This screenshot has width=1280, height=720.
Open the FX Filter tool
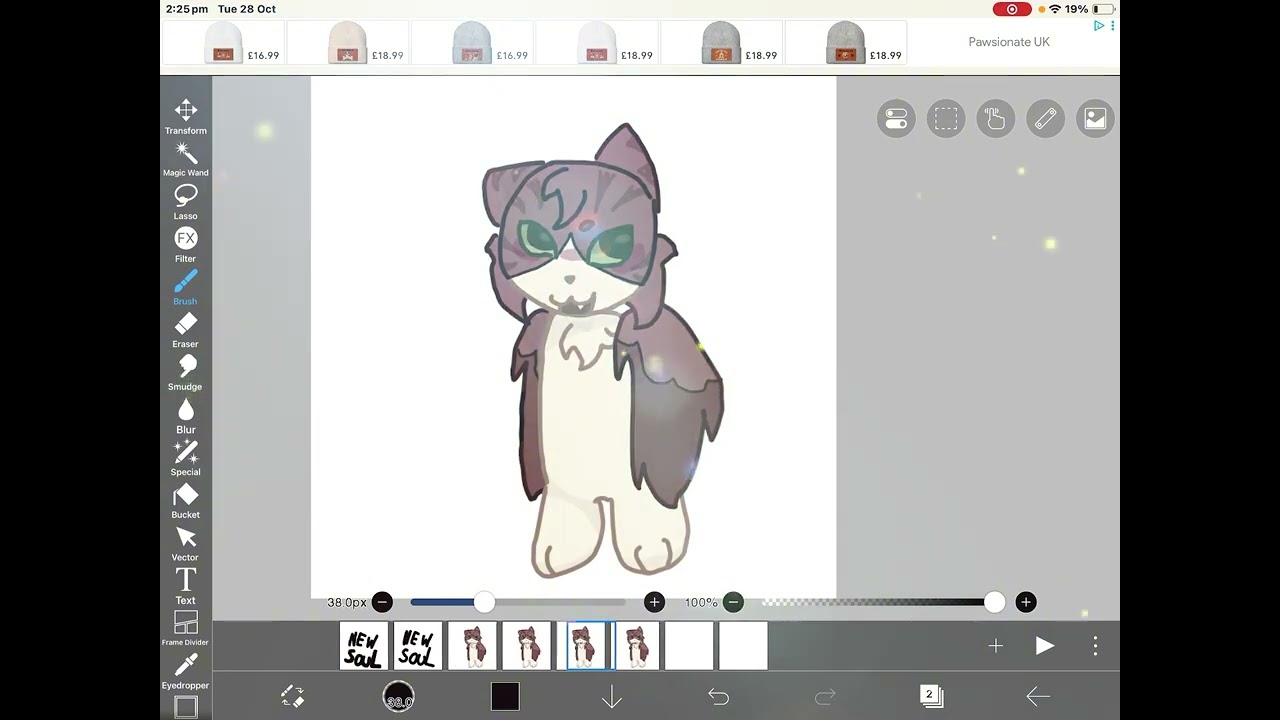pos(186,245)
